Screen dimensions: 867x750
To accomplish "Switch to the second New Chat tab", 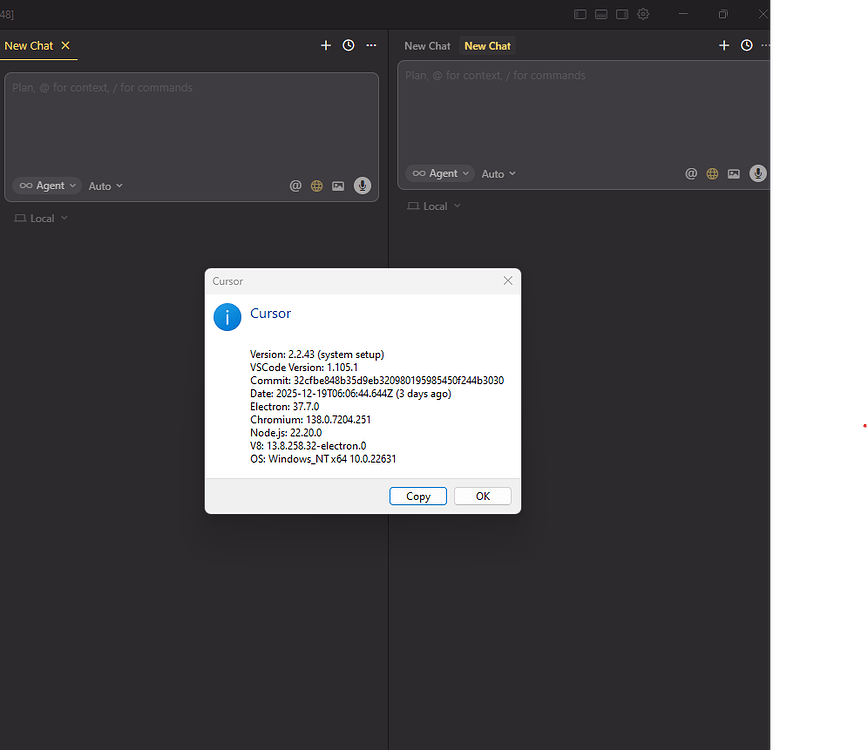I will pyautogui.click(x=487, y=45).
